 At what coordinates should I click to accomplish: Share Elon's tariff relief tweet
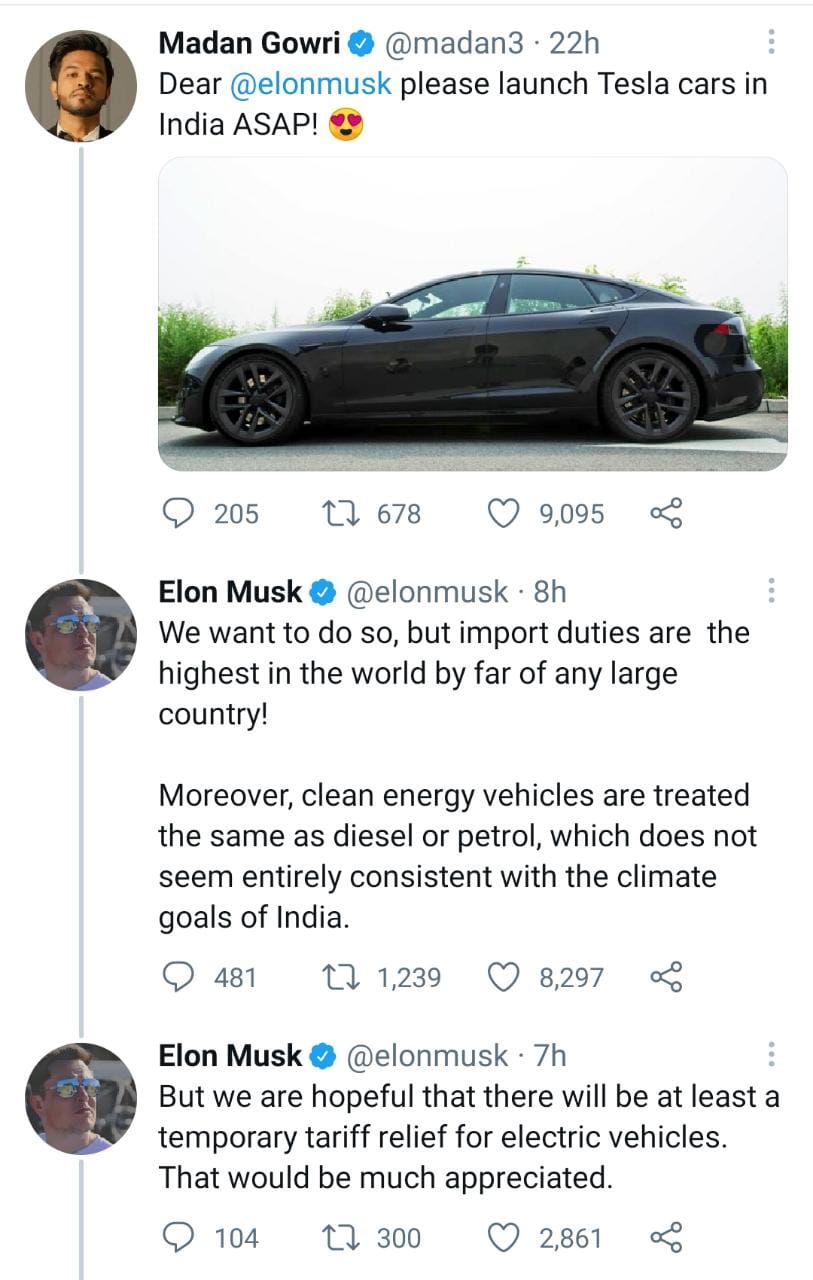click(666, 1238)
